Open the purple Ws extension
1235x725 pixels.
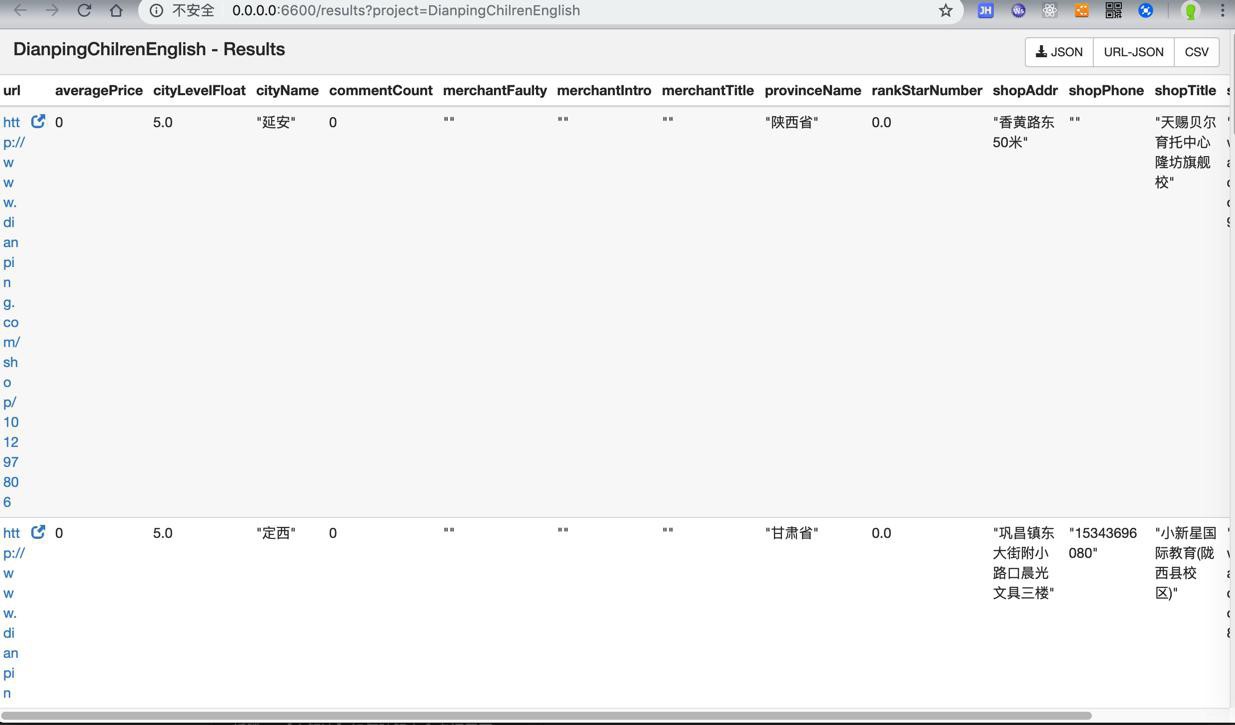click(x=1018, y=10)
